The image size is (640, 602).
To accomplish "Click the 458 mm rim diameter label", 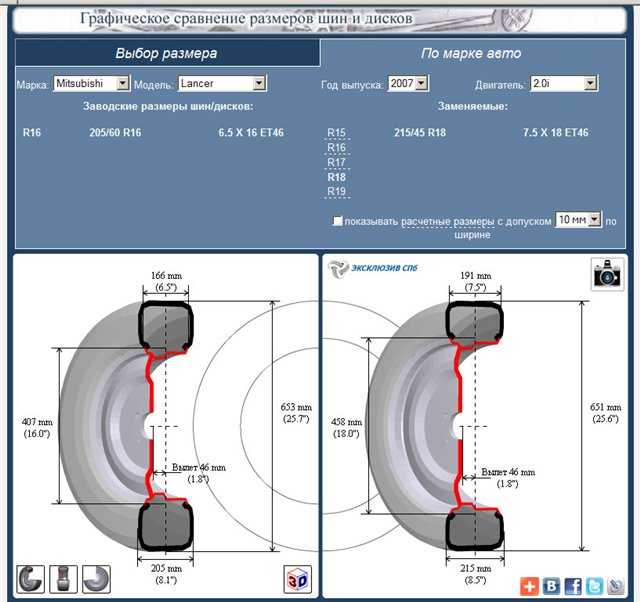I will point(347,428).
